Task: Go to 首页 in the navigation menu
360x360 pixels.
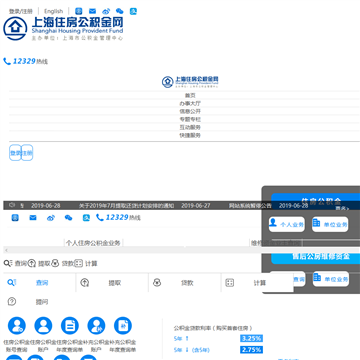Action: [x=190, y=95]
